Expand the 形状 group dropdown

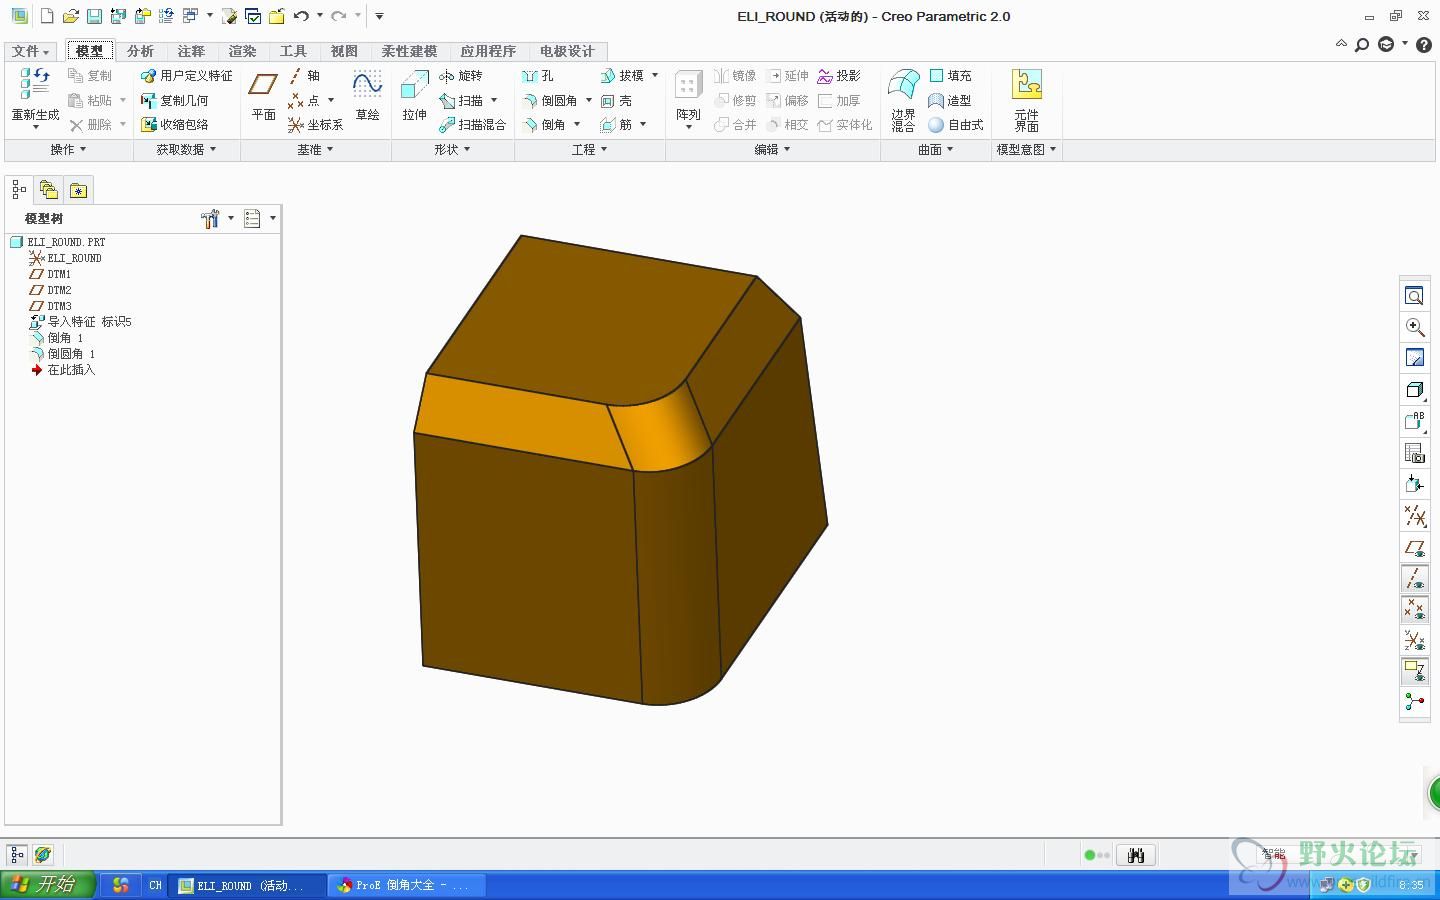pos(452,149)
